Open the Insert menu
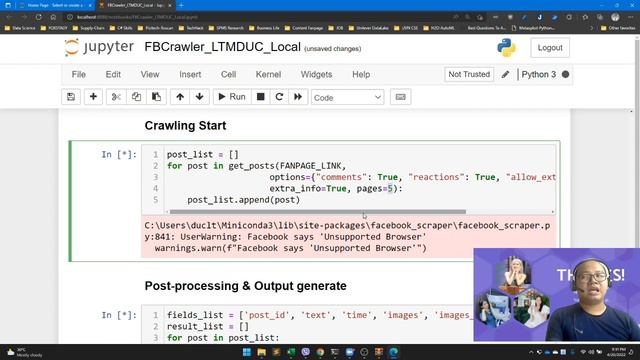 (x=190, y=74)
